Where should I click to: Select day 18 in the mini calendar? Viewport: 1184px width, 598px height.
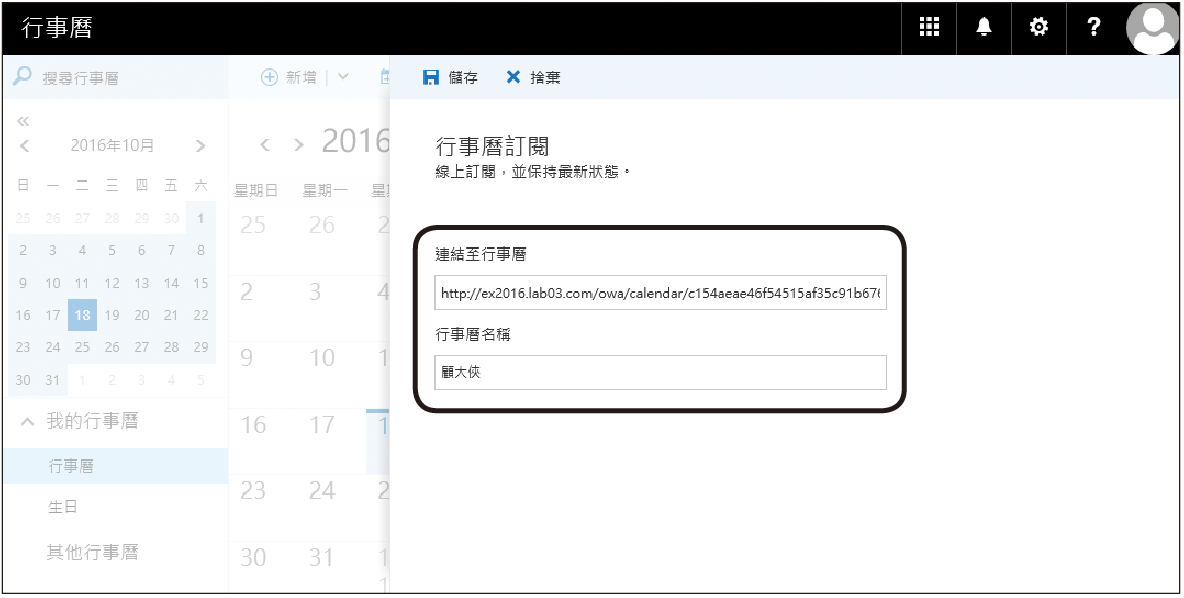[x=82, y=315]
